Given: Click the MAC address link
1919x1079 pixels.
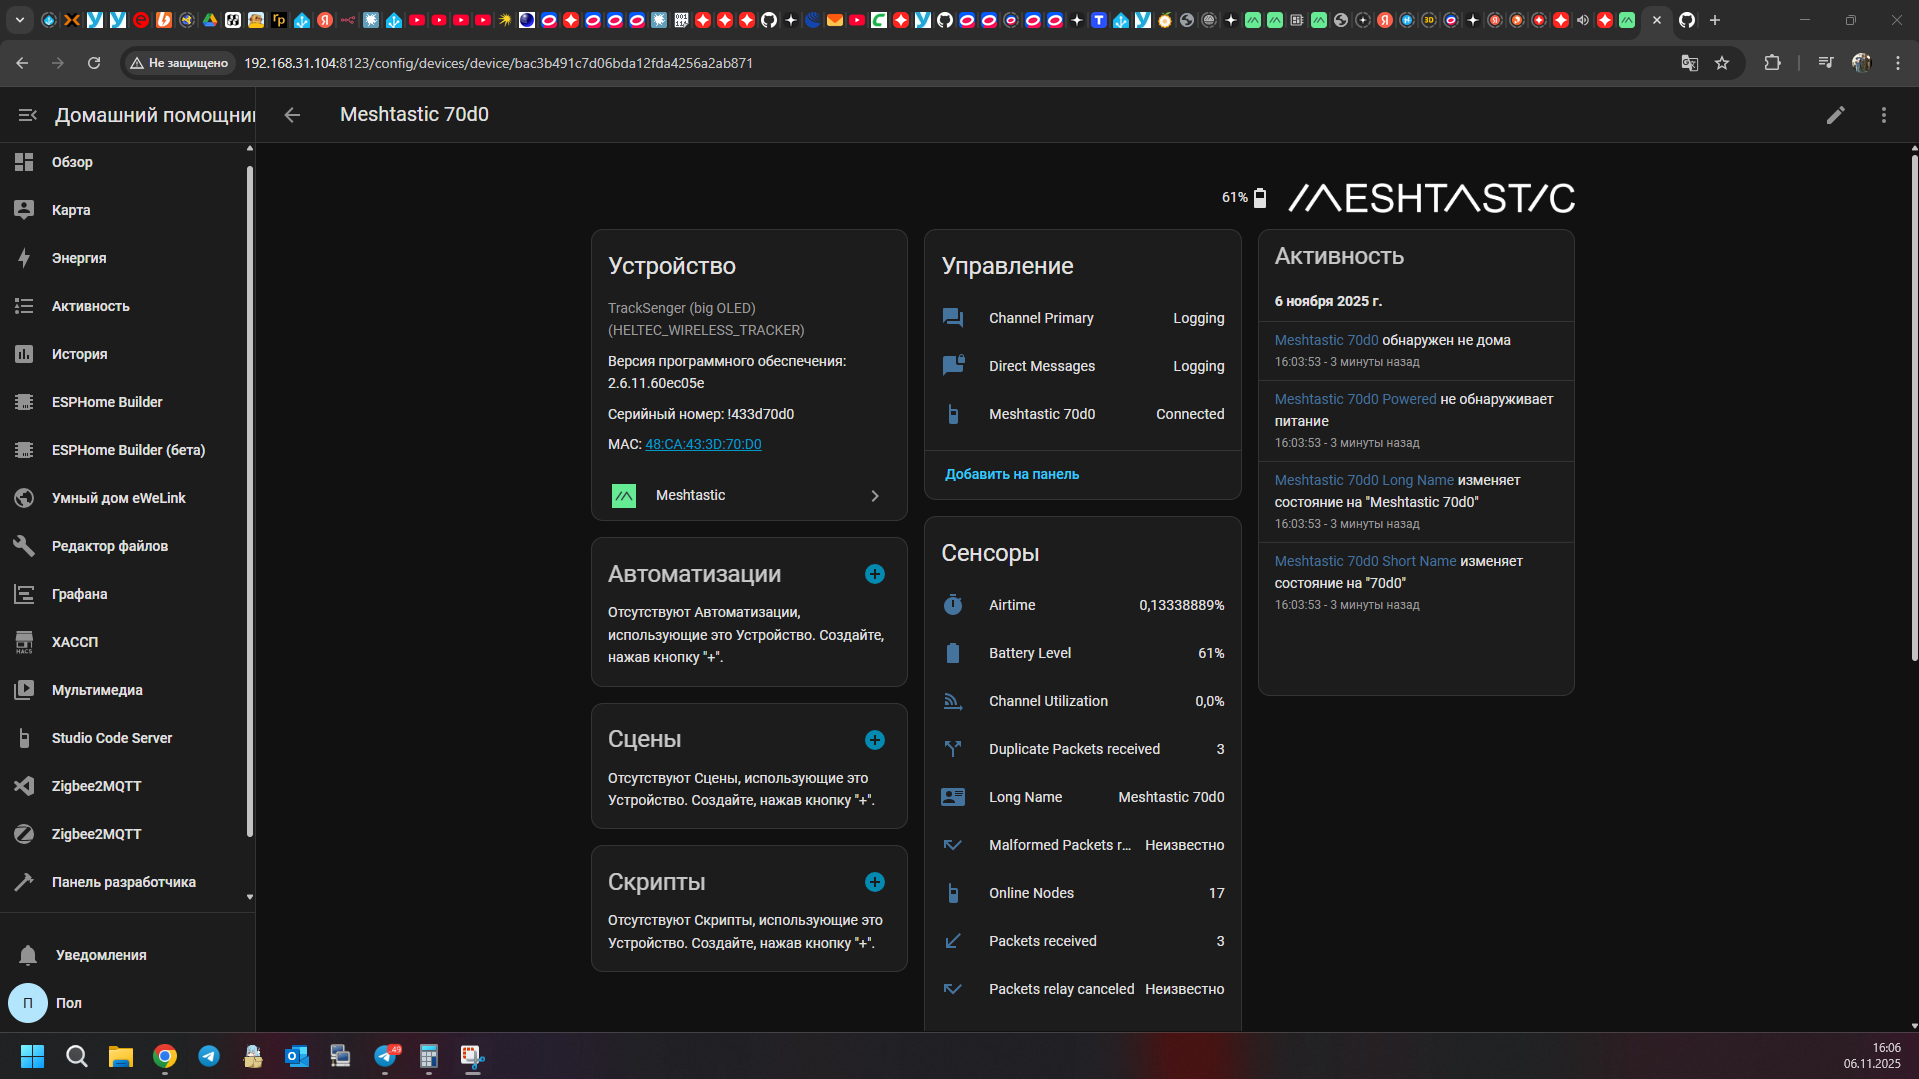Looking at the screenshot, I should click(703, 444).
